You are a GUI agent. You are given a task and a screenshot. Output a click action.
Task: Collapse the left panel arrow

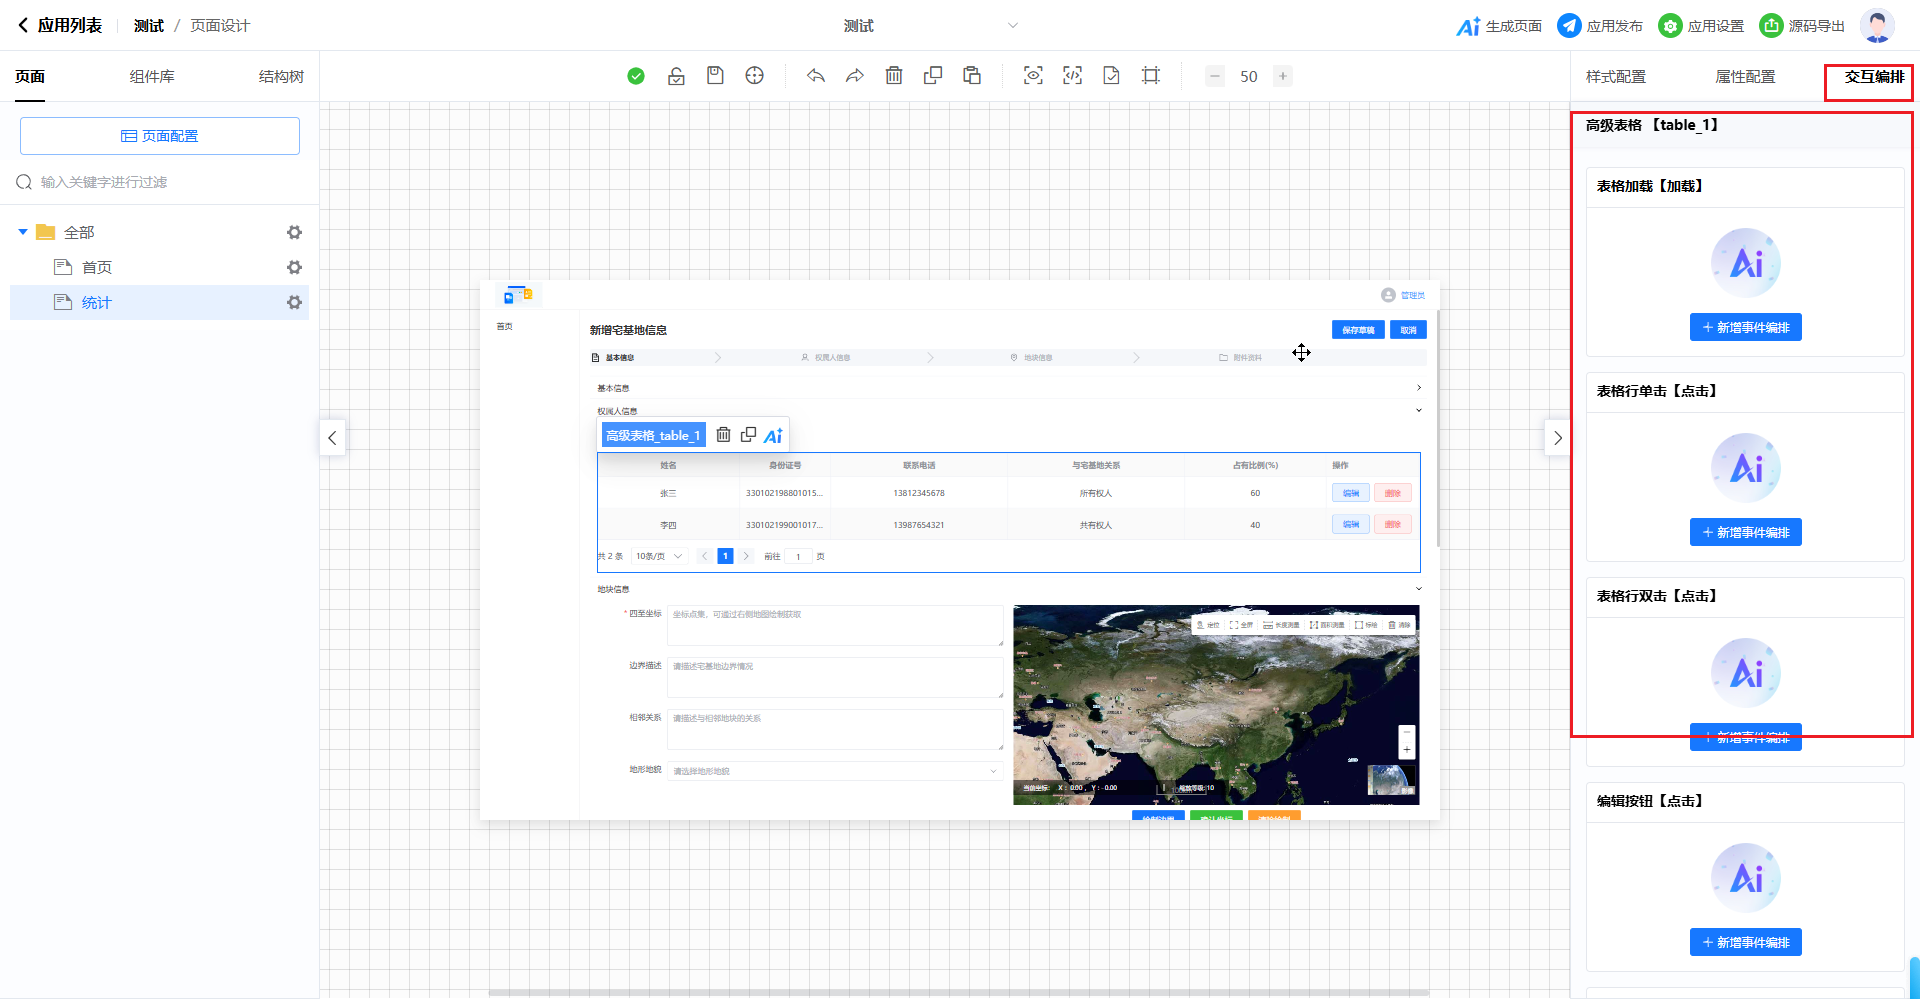[332, 438]
